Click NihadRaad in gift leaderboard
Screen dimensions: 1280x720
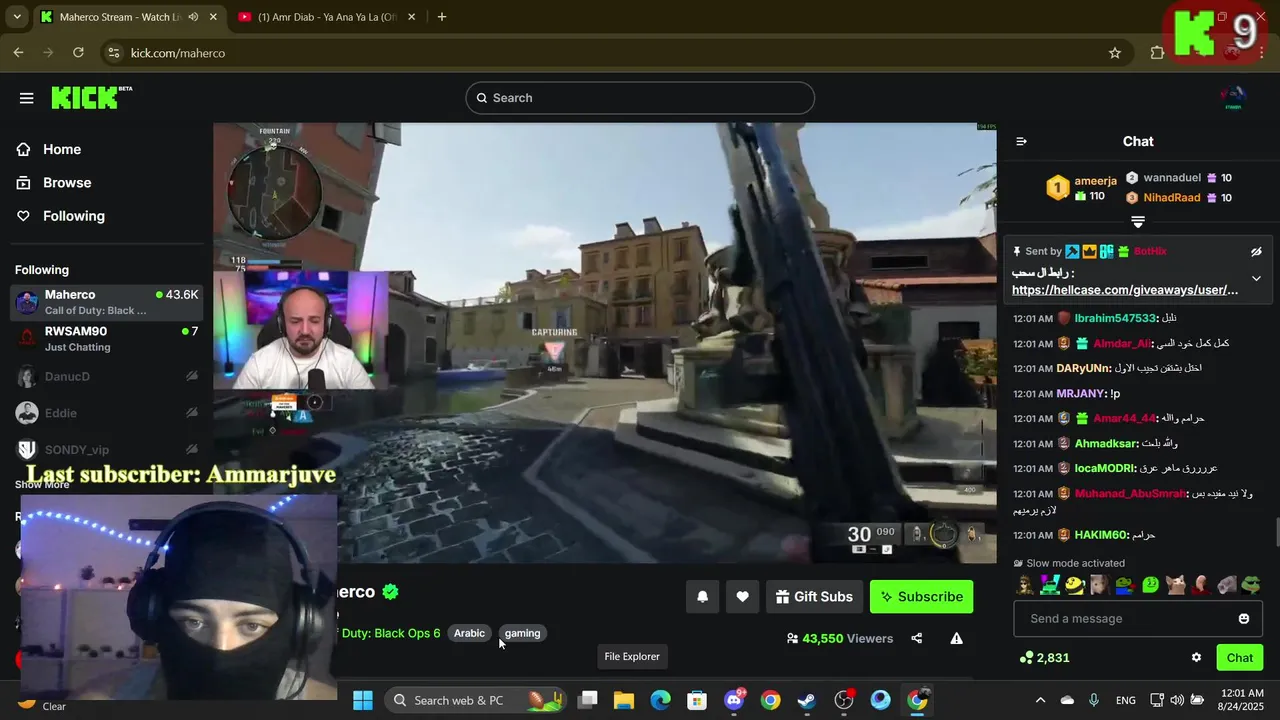point(1172,198)
